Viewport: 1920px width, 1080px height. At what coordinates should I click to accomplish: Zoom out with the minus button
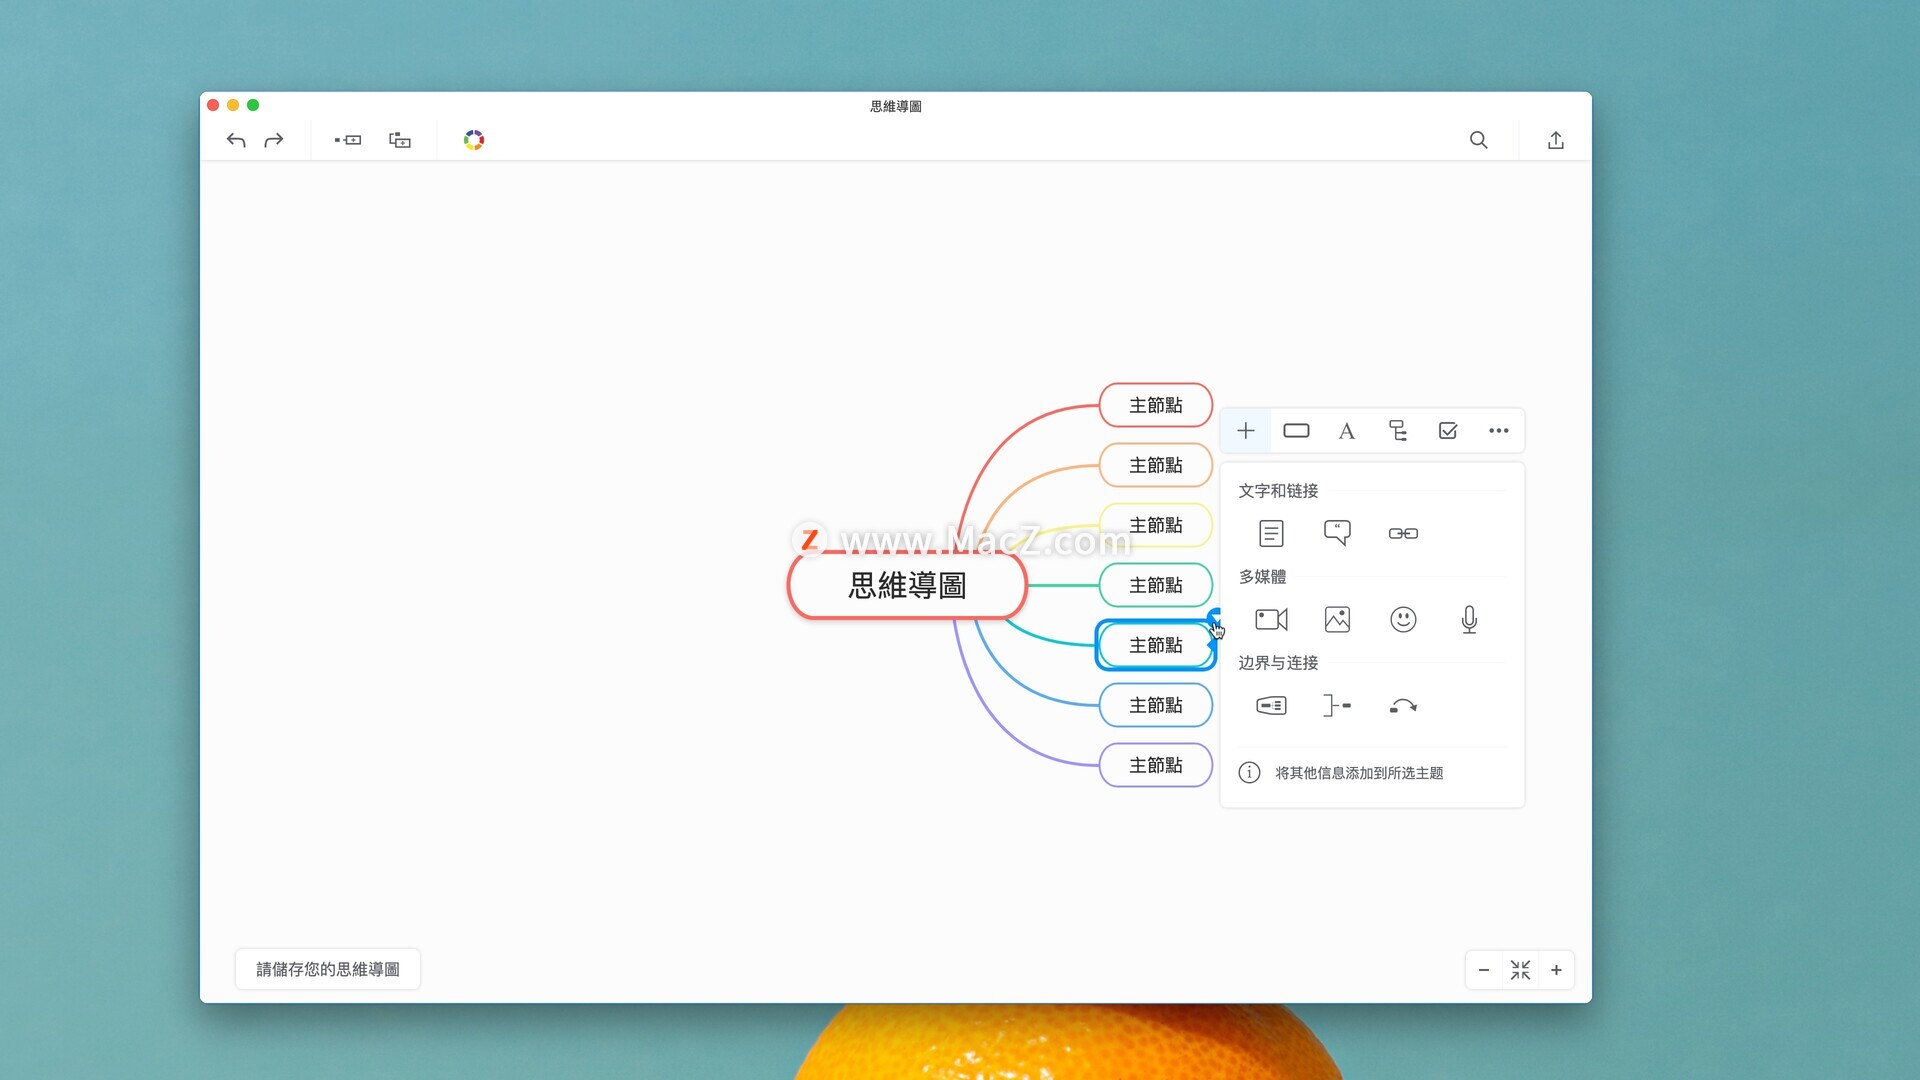coord(1484,970)
